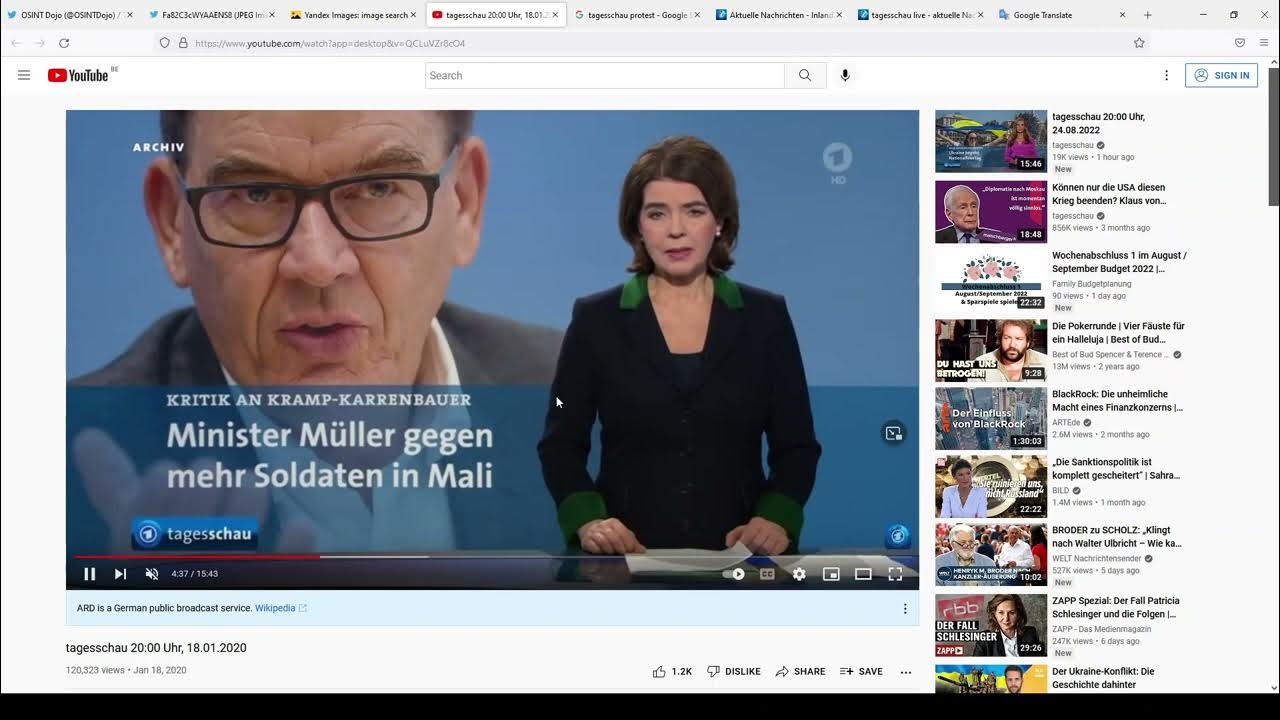Open info panel three-dot options

coord(905,608)
